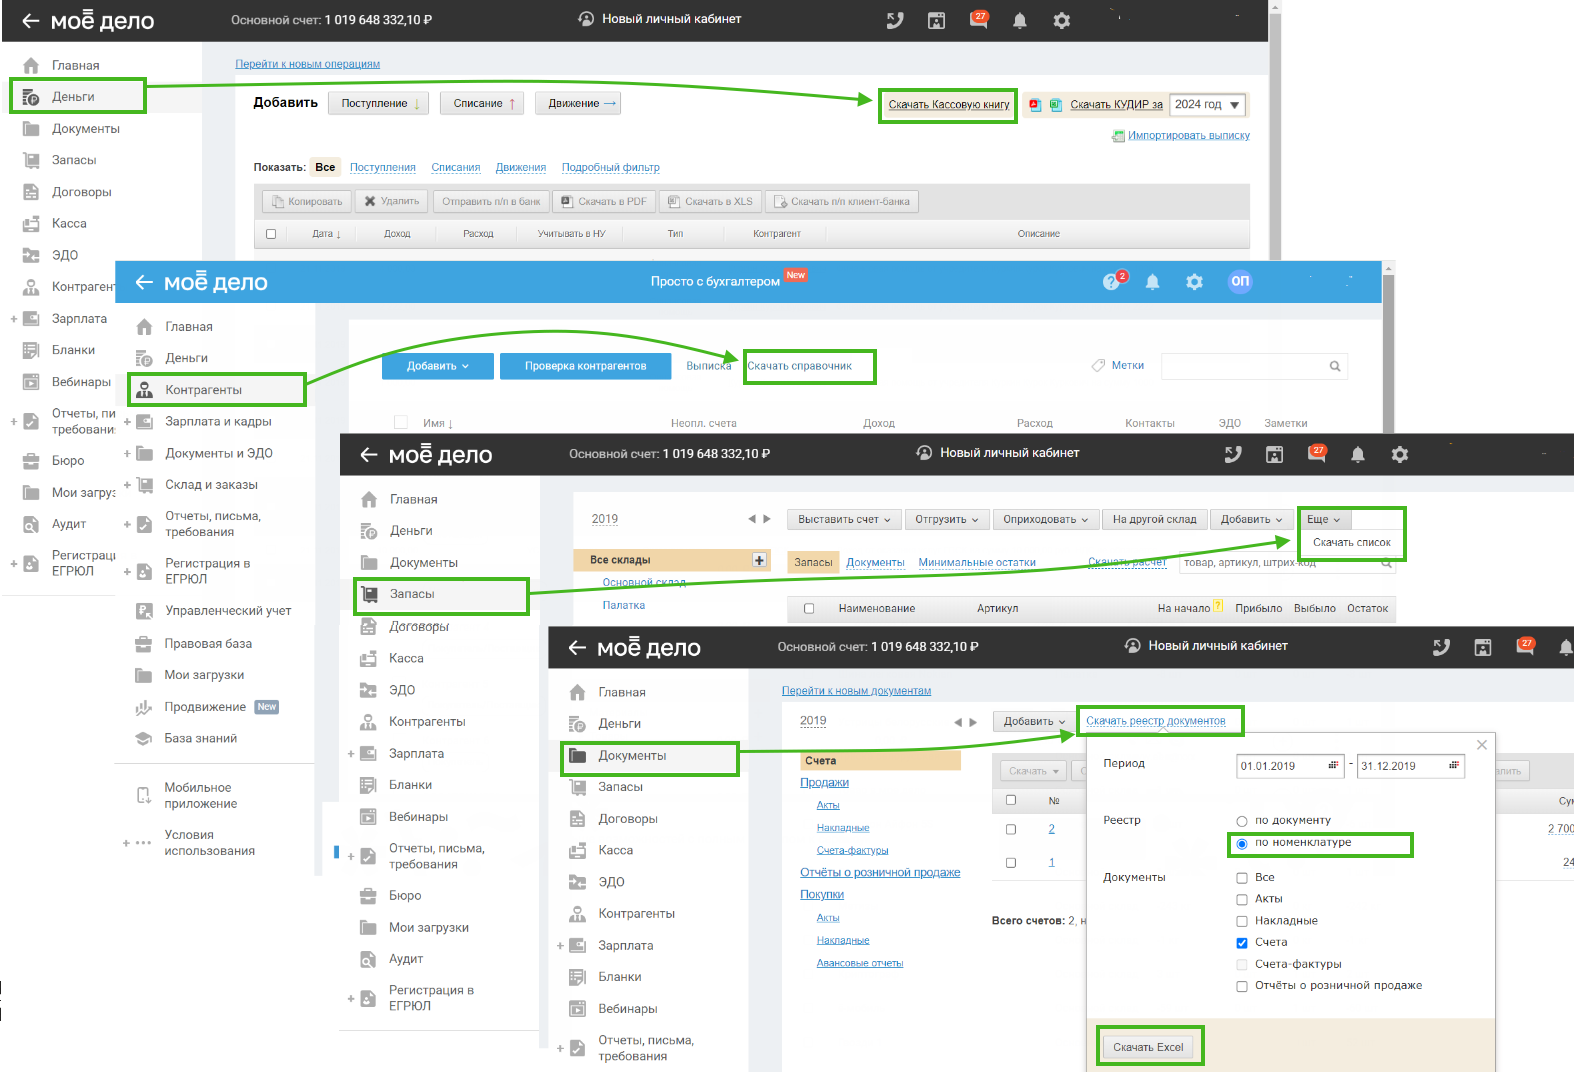This screenshot has width=1574, height=1072.
Task: Click the Проверка контрагентов button
Action: pyautogui.click(x=585, y=366)
